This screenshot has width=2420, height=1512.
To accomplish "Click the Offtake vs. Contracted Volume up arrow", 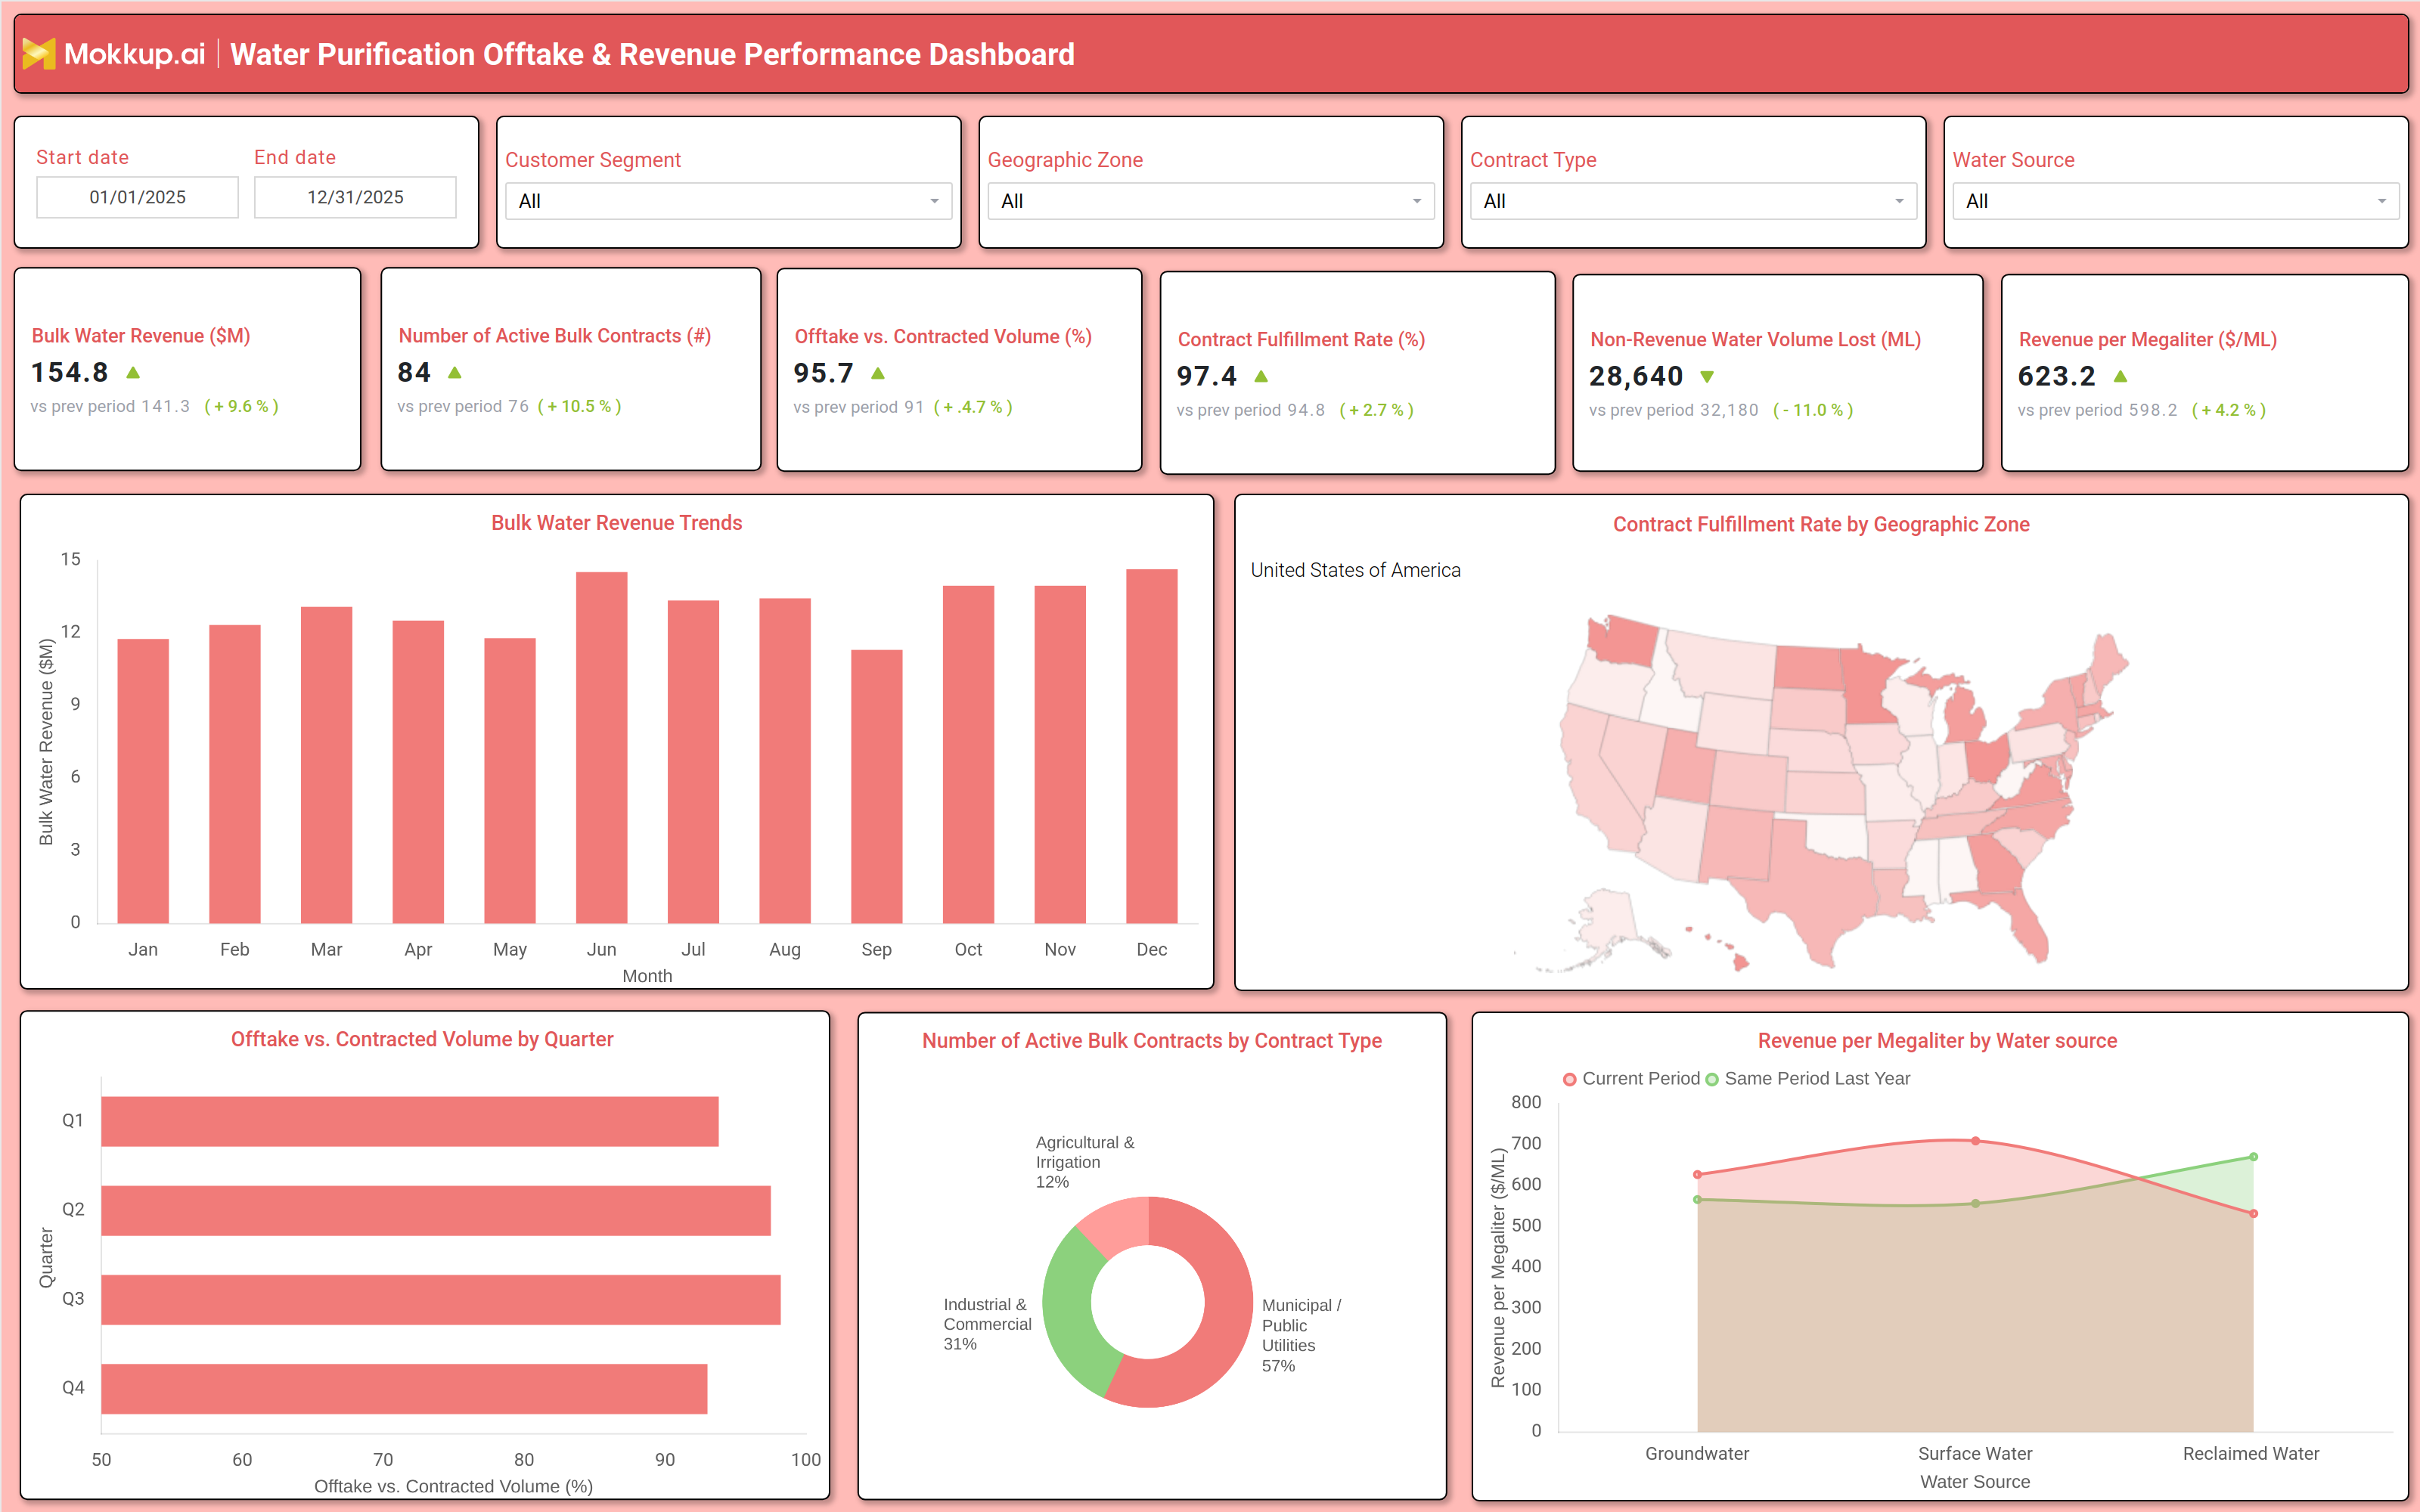I will (x=878, y=374).
